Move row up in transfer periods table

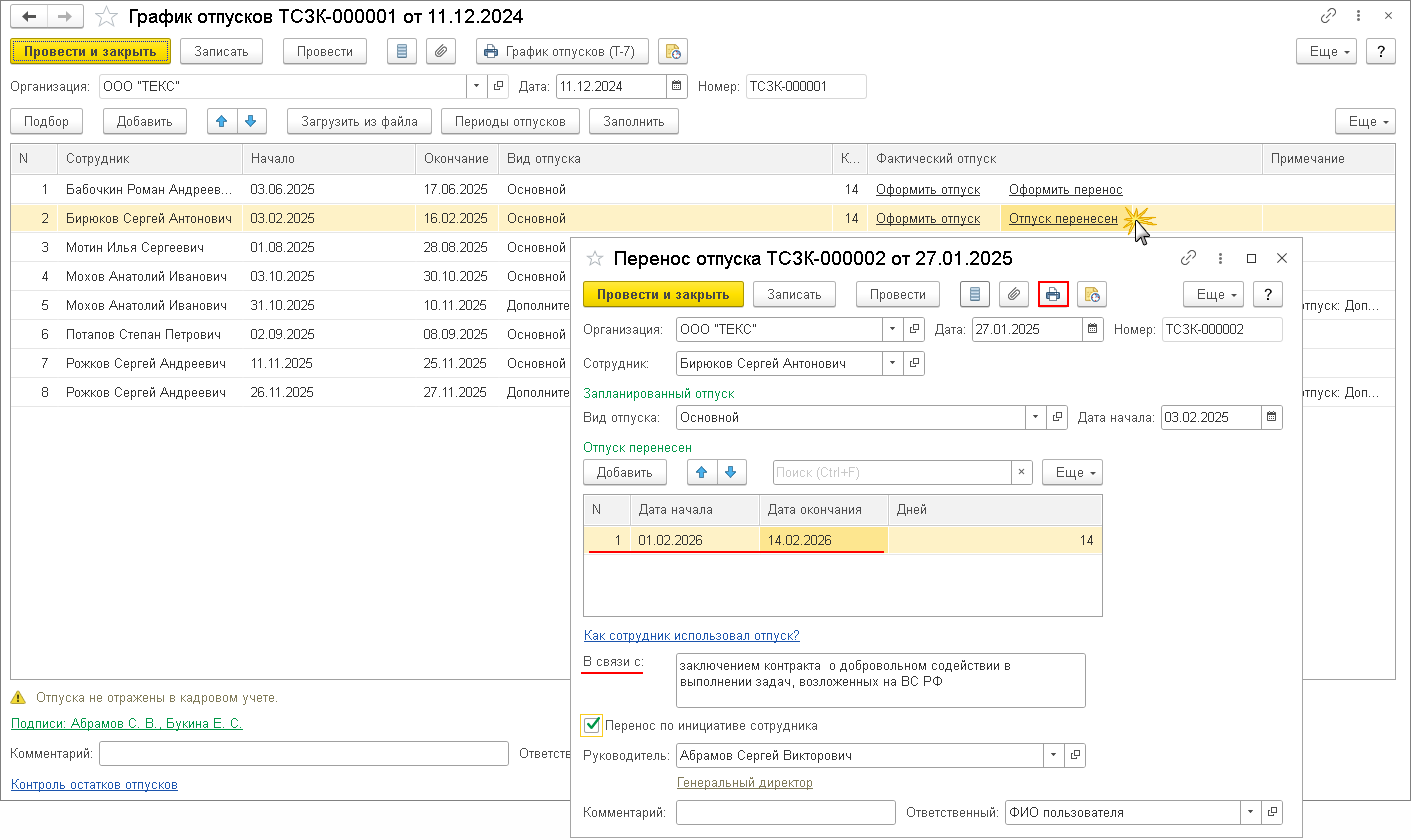pos(699,472)
